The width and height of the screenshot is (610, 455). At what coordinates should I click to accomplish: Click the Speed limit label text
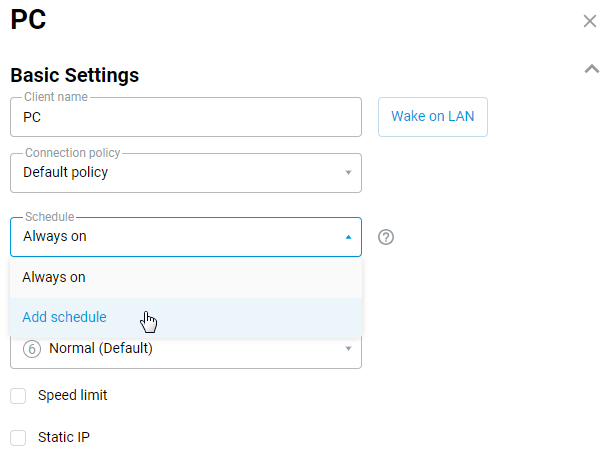pos(72,395)
